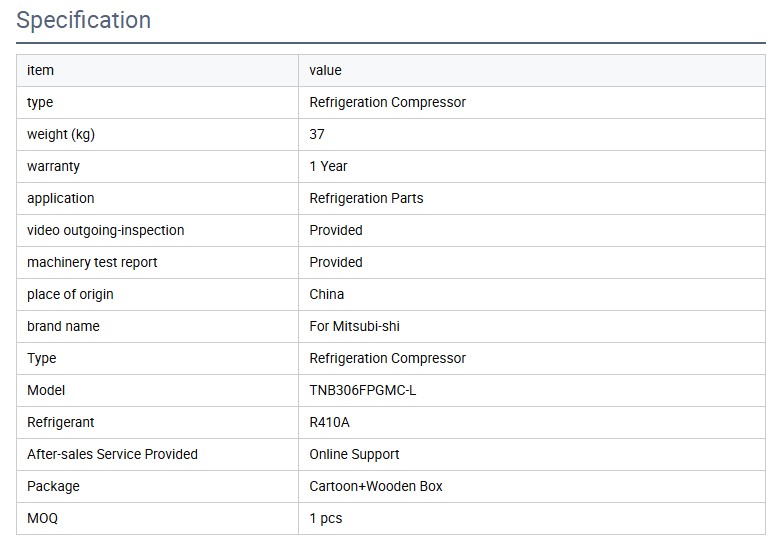This screenshot has width=780, height=550.
Task: Select the model number TNB306FPGMC-L
Action: pos(363,390)
